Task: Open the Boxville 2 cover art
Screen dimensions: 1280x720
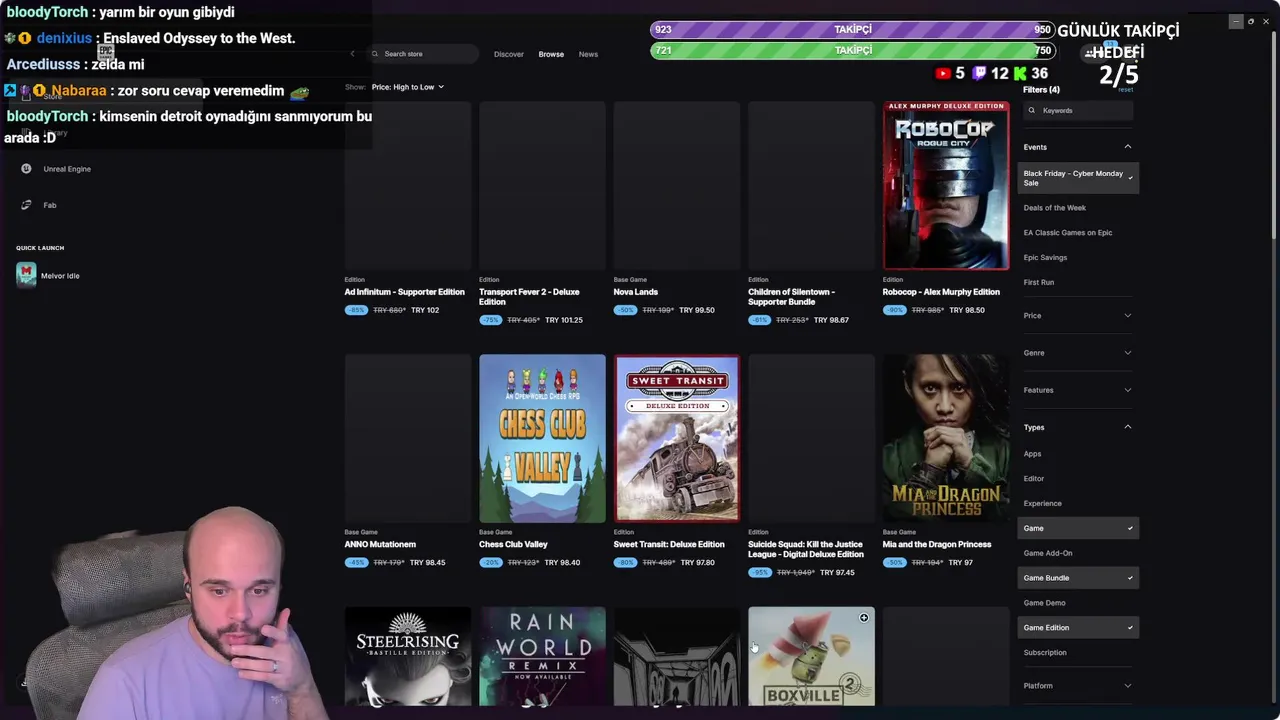Action: coord(811,656)
